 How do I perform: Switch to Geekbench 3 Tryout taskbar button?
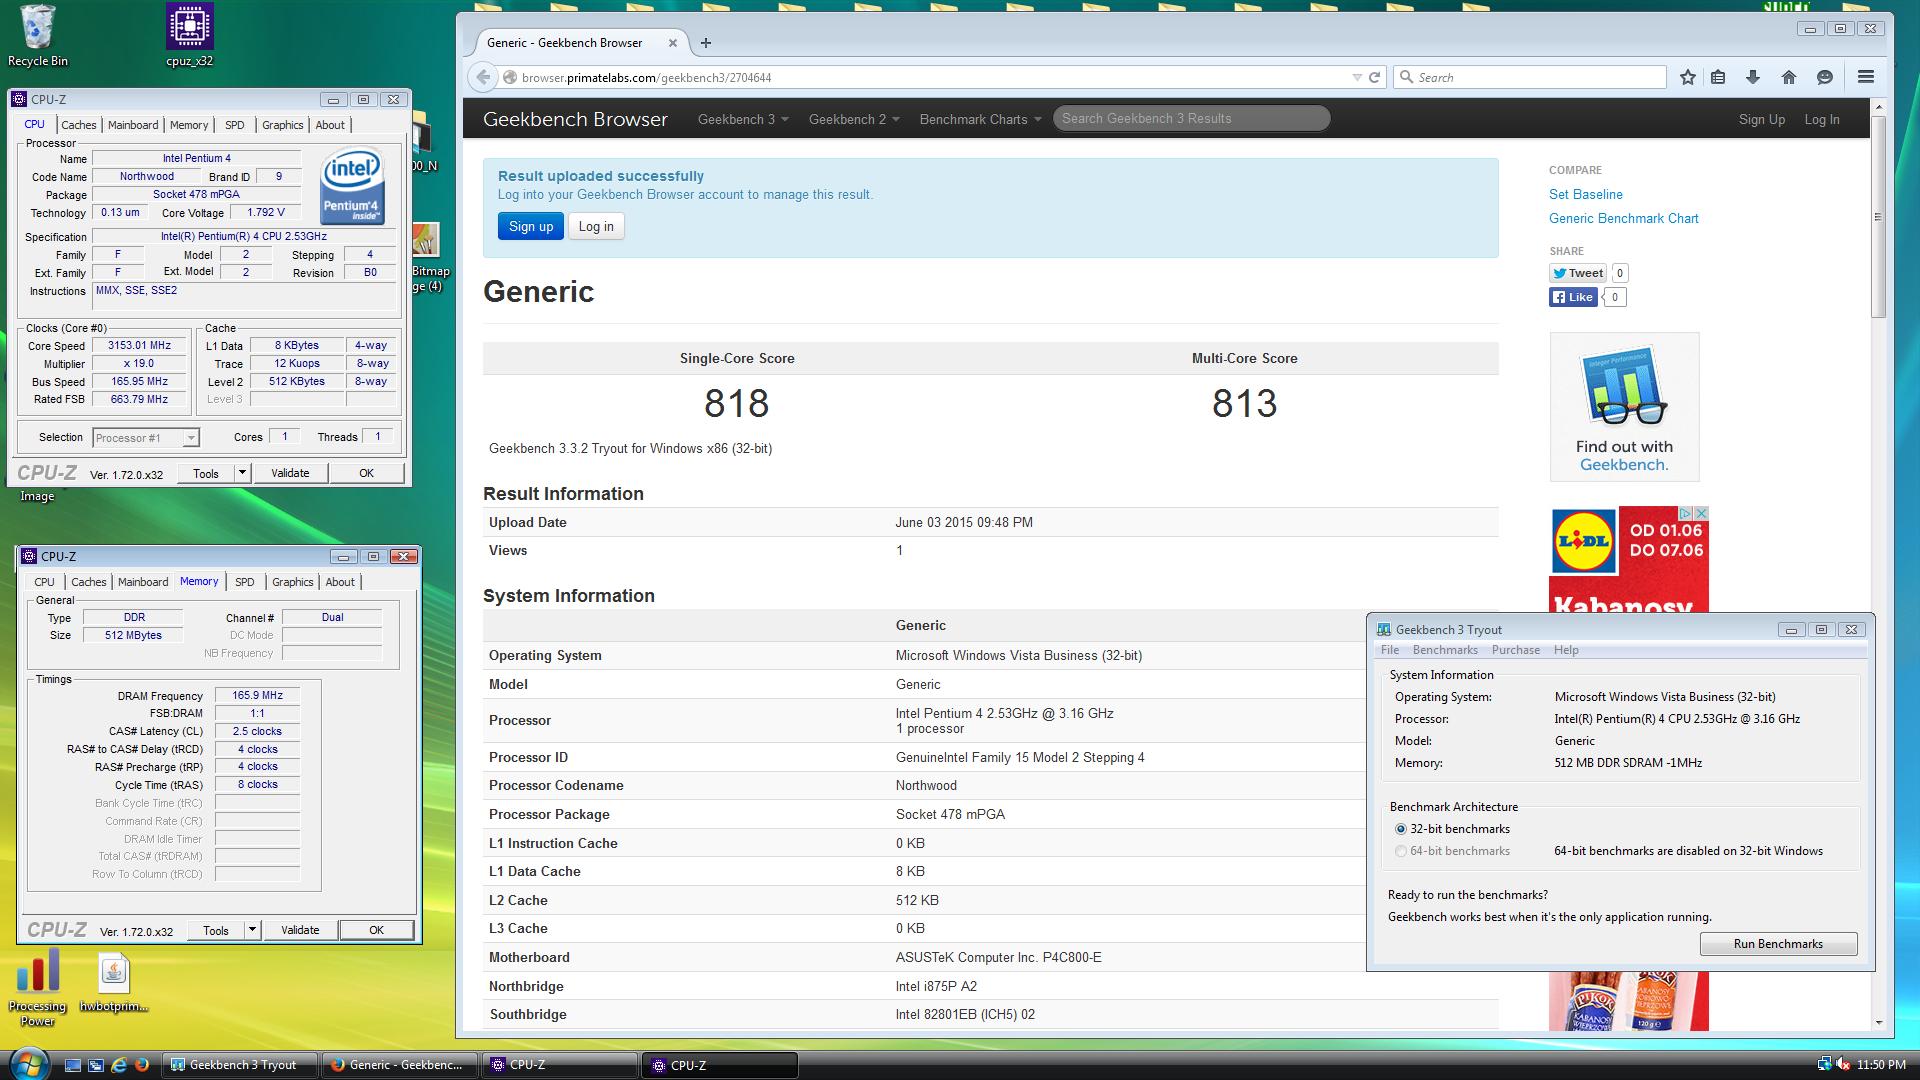click(x=240, y=1065)
